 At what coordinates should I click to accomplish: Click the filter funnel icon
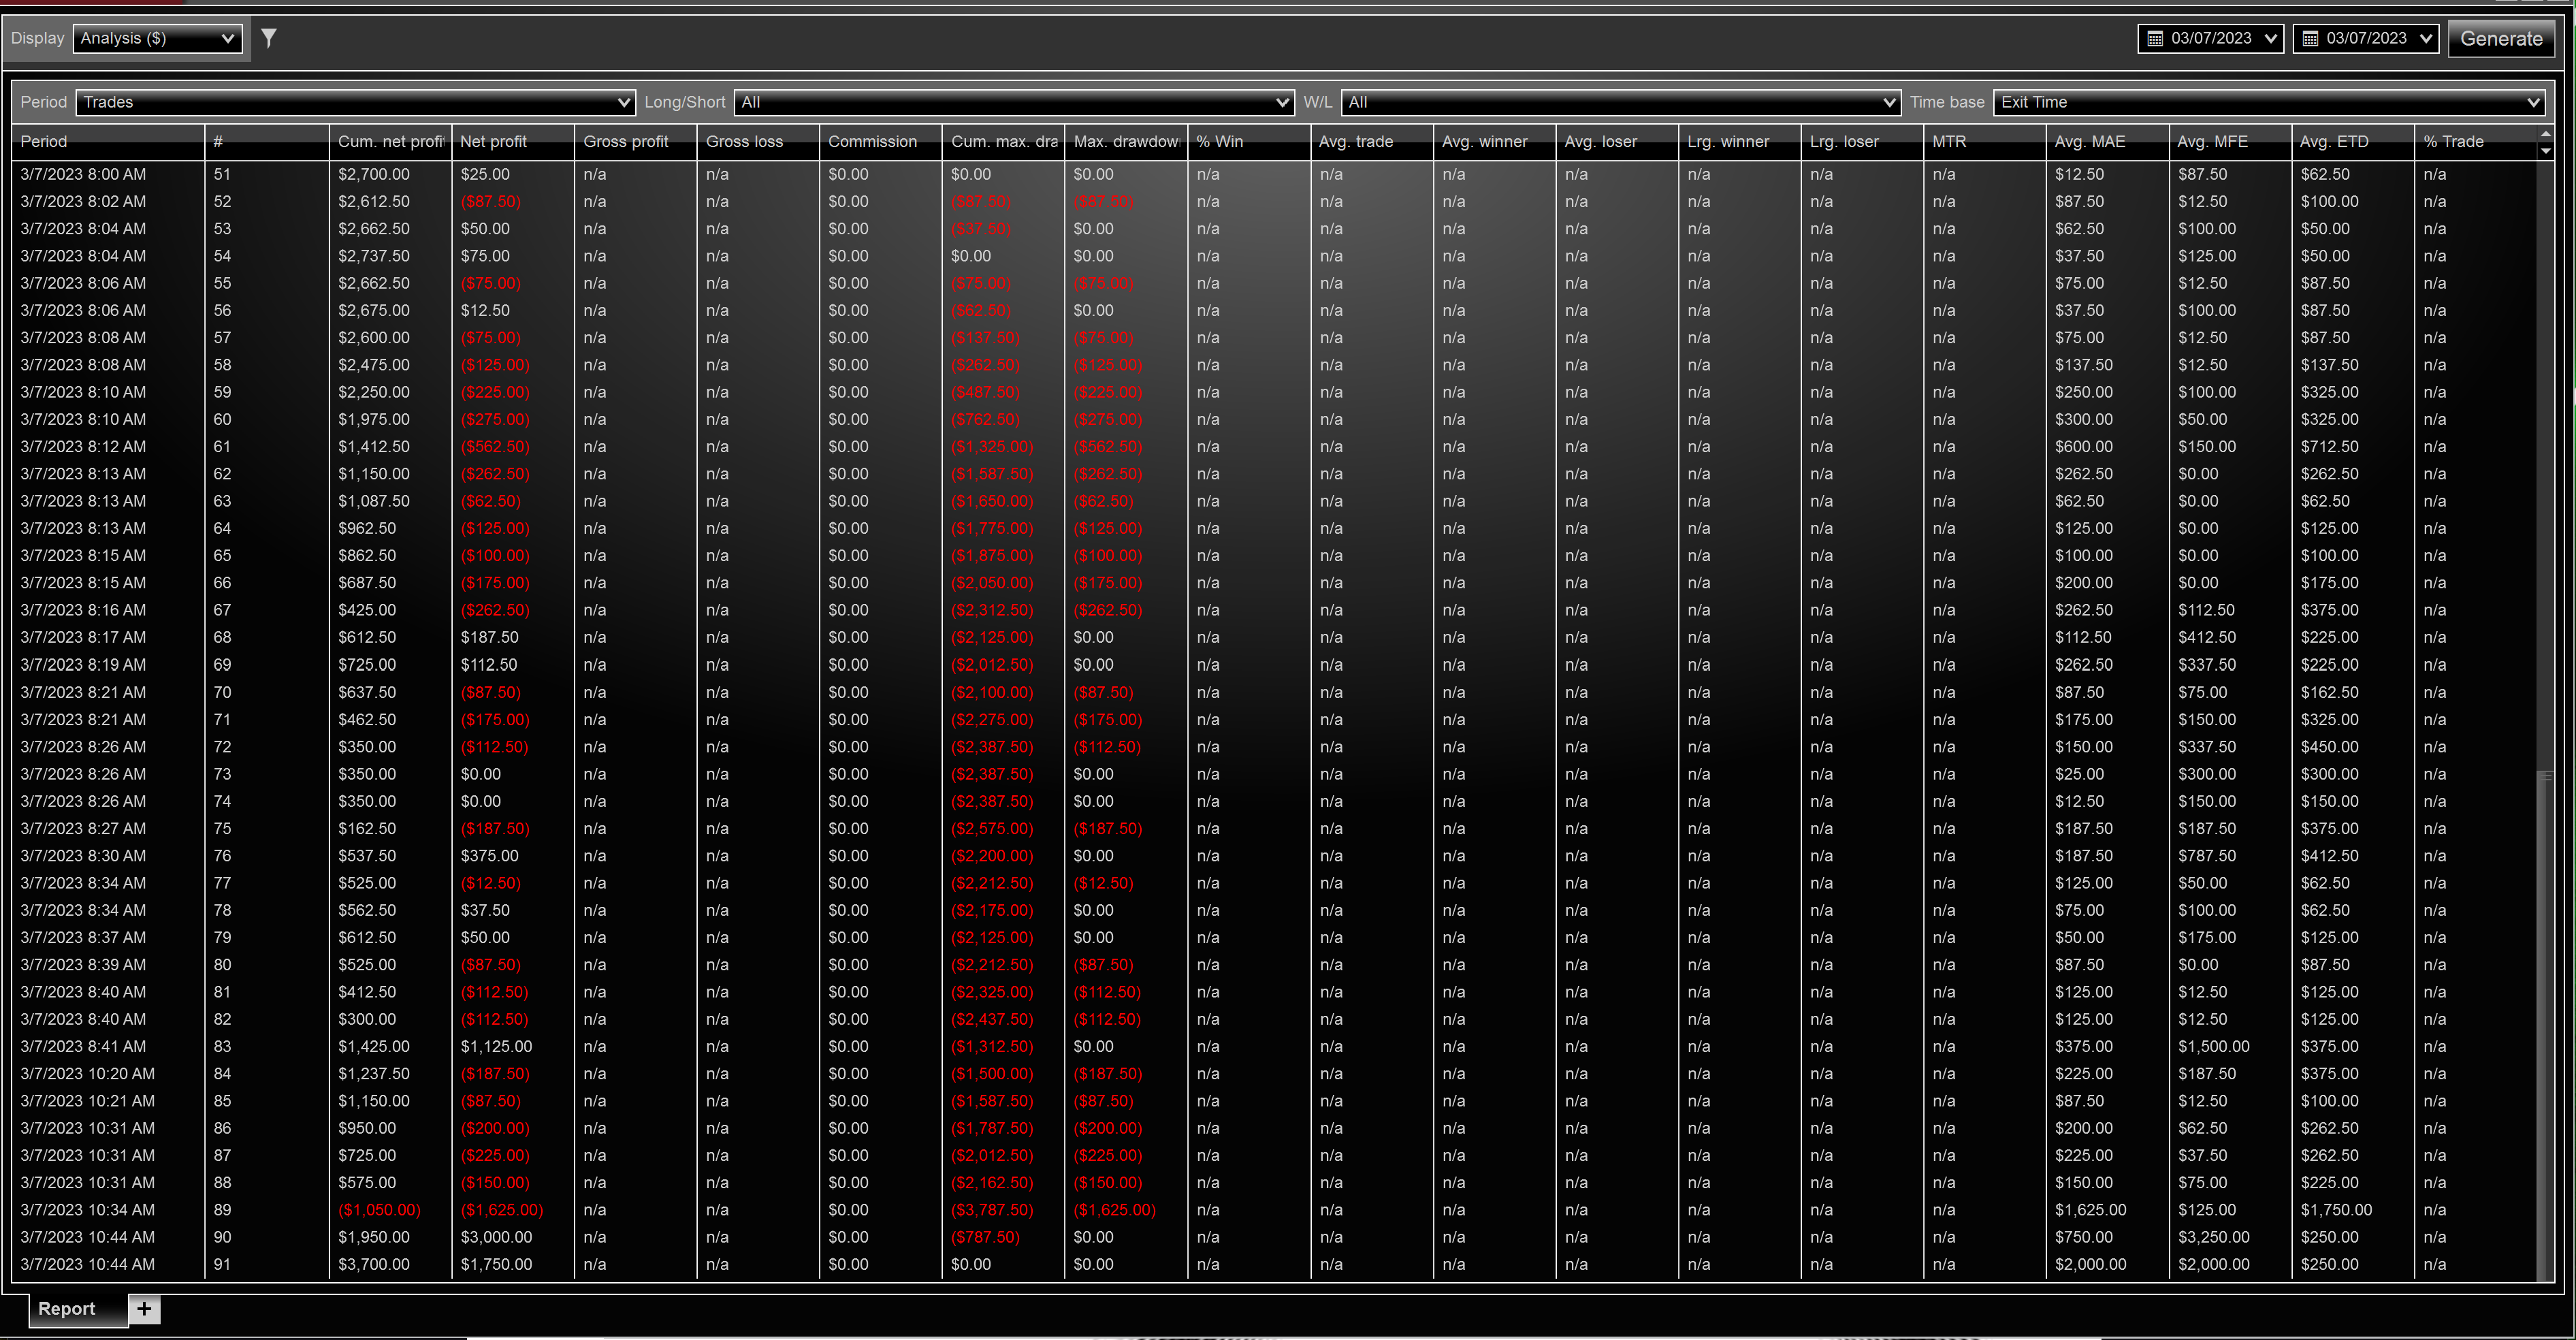(x=268, y=38)
